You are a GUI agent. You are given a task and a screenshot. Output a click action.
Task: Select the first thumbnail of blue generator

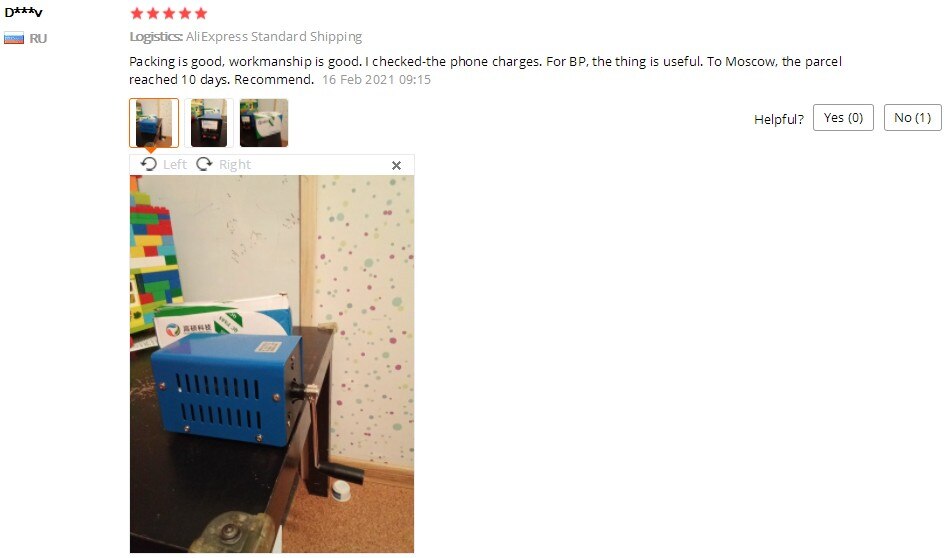[x=154, y=123]
